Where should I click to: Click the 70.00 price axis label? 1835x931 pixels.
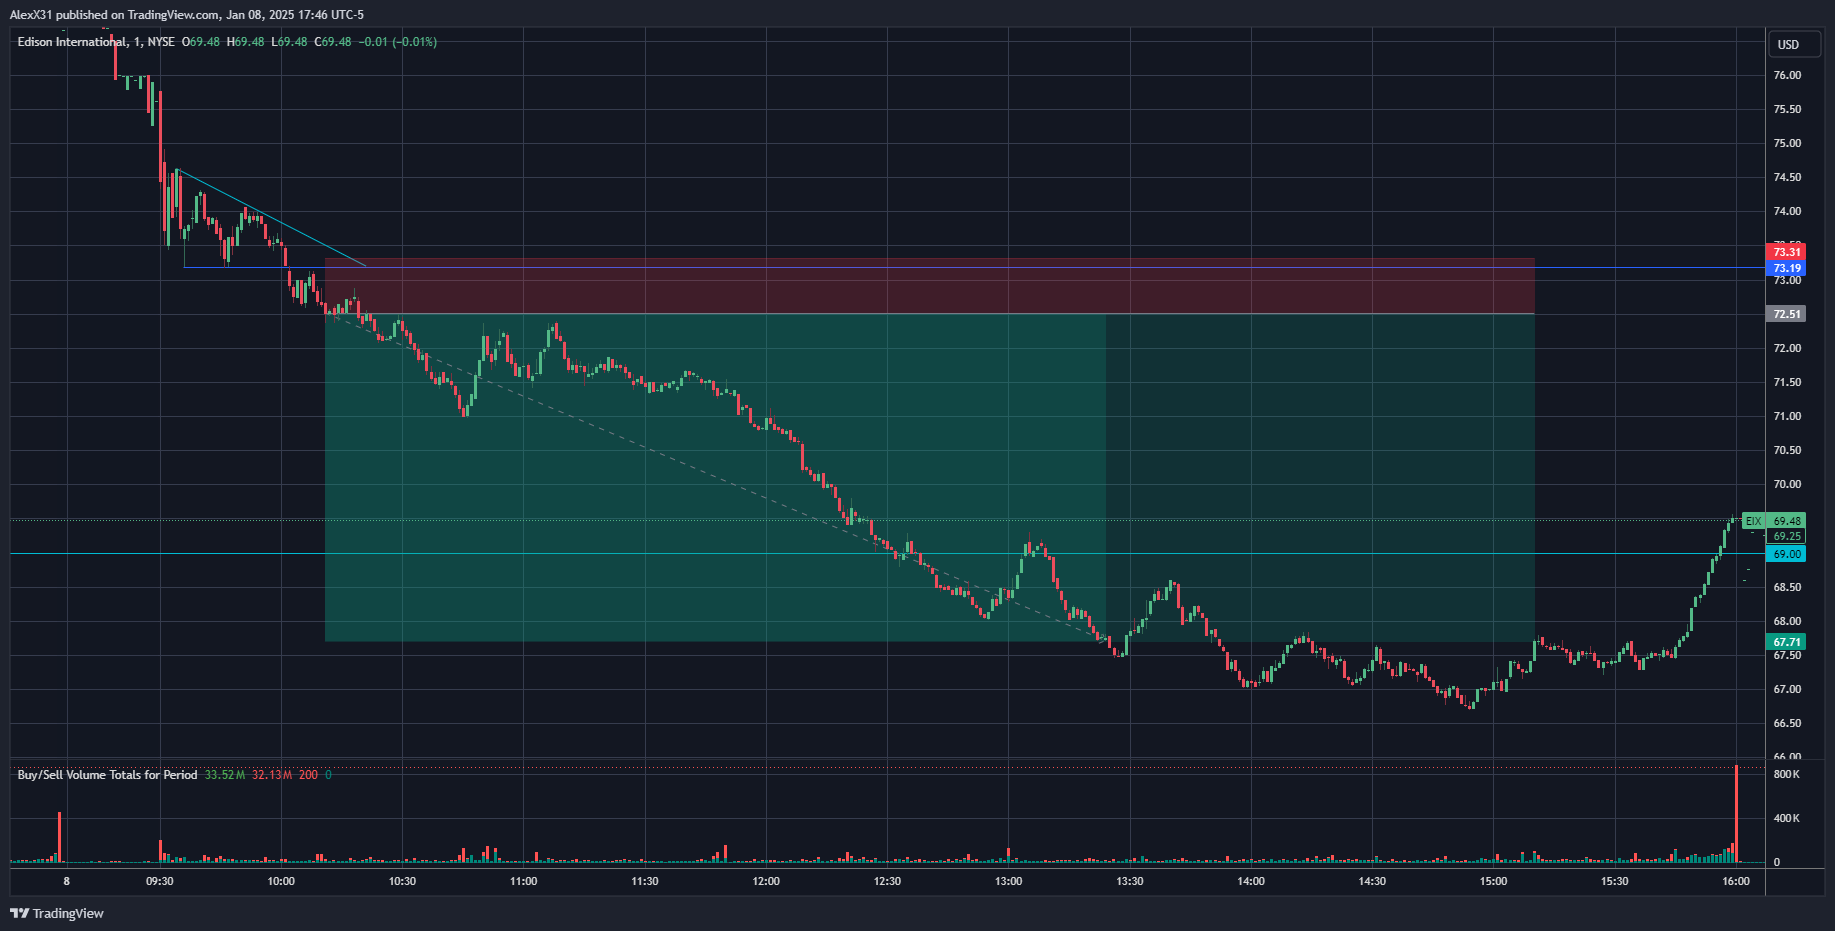pyautogui.click(x=1787, y=484)
